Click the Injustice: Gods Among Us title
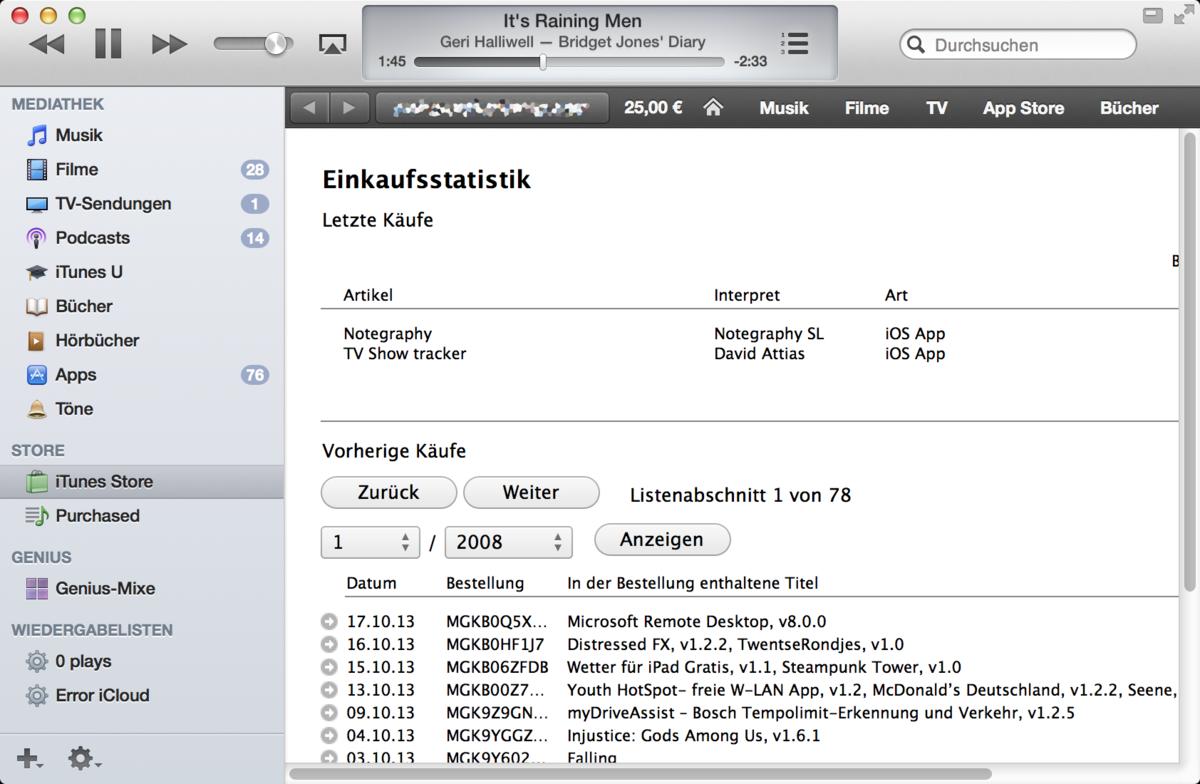The width and height of the screenshot is (1200, 784). click(694, 736)
